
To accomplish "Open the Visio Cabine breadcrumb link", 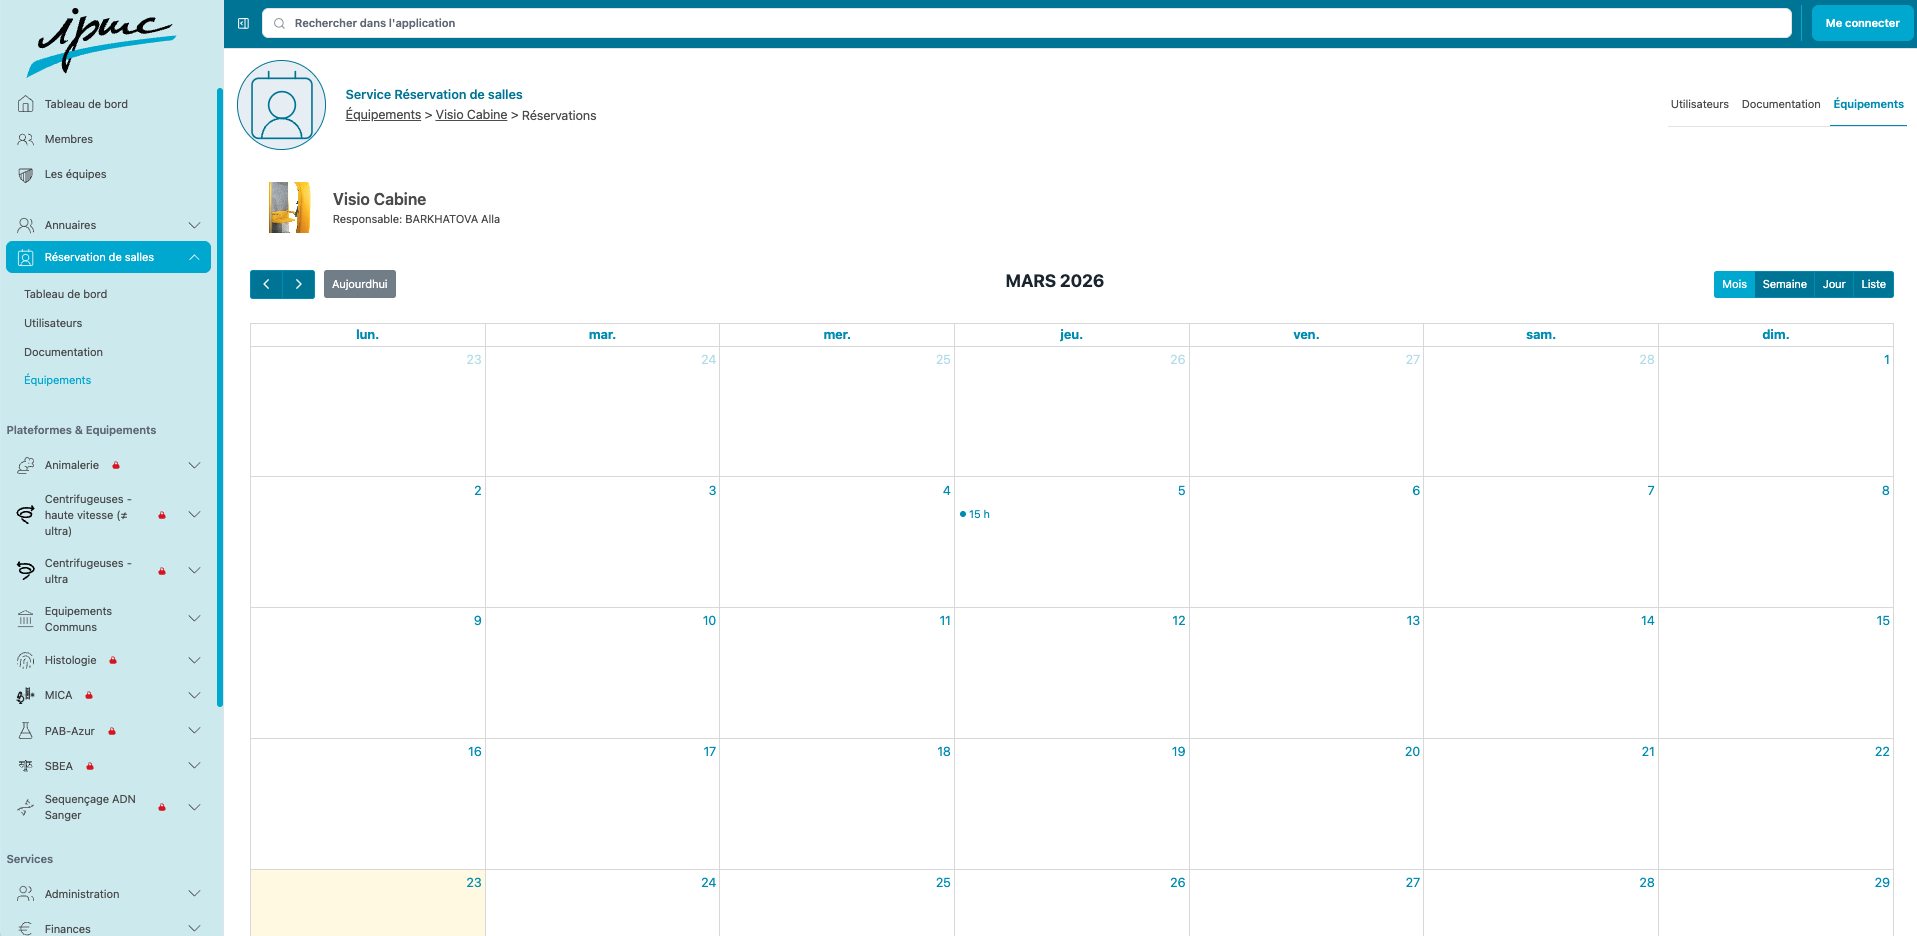I will pos(471,115).
